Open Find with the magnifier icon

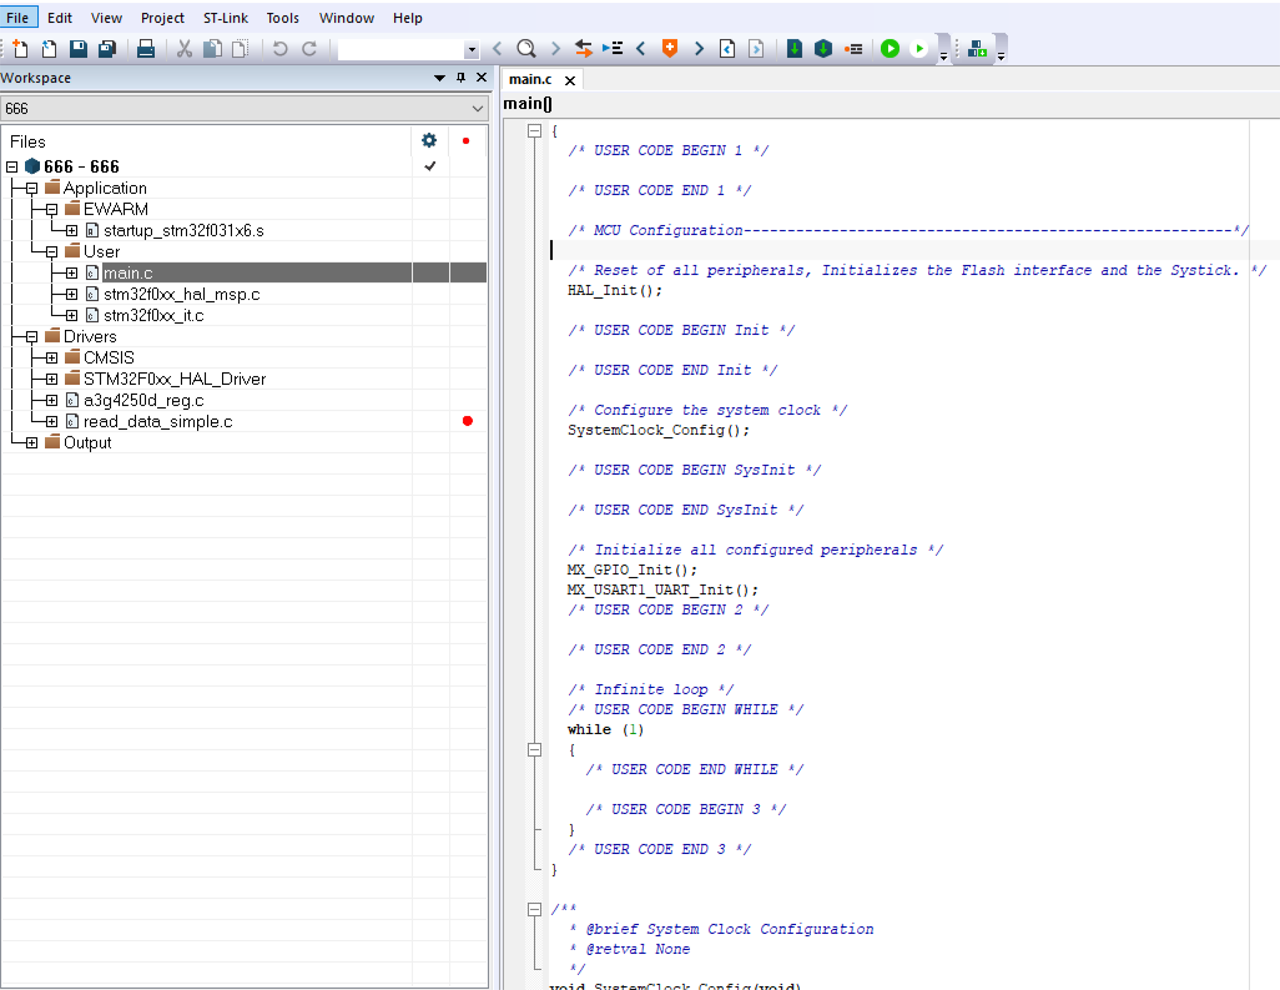click(526, 48)
